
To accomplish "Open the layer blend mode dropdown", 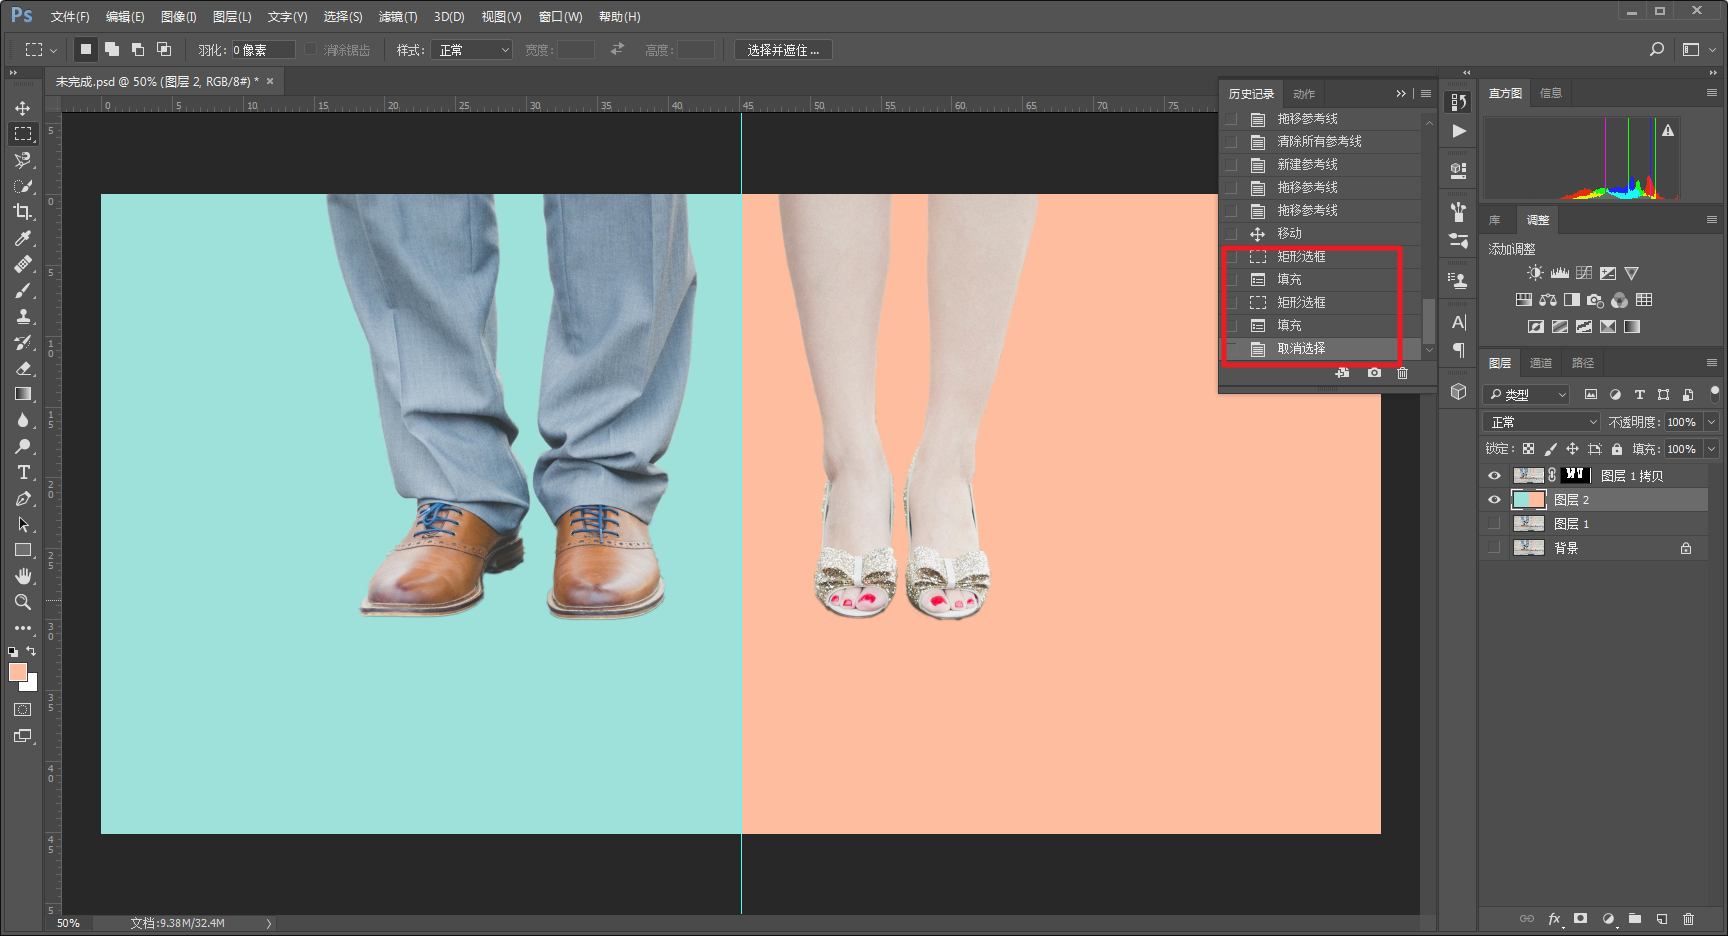I will tap(1541, 422).
